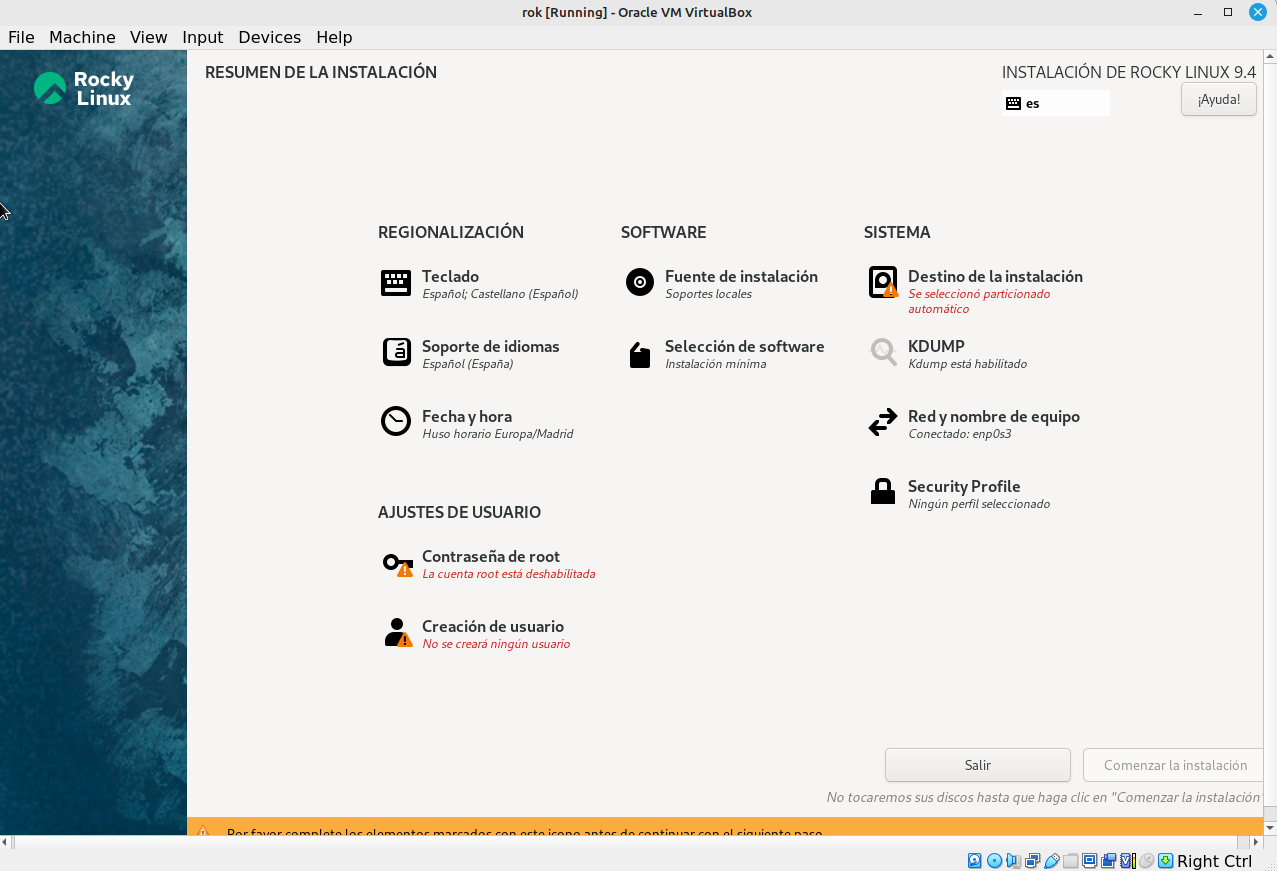Image resolution: width=1277 pixels, height=871 pixels.
Task: Open the Fecha y hora clock icon
Action: 396,421
